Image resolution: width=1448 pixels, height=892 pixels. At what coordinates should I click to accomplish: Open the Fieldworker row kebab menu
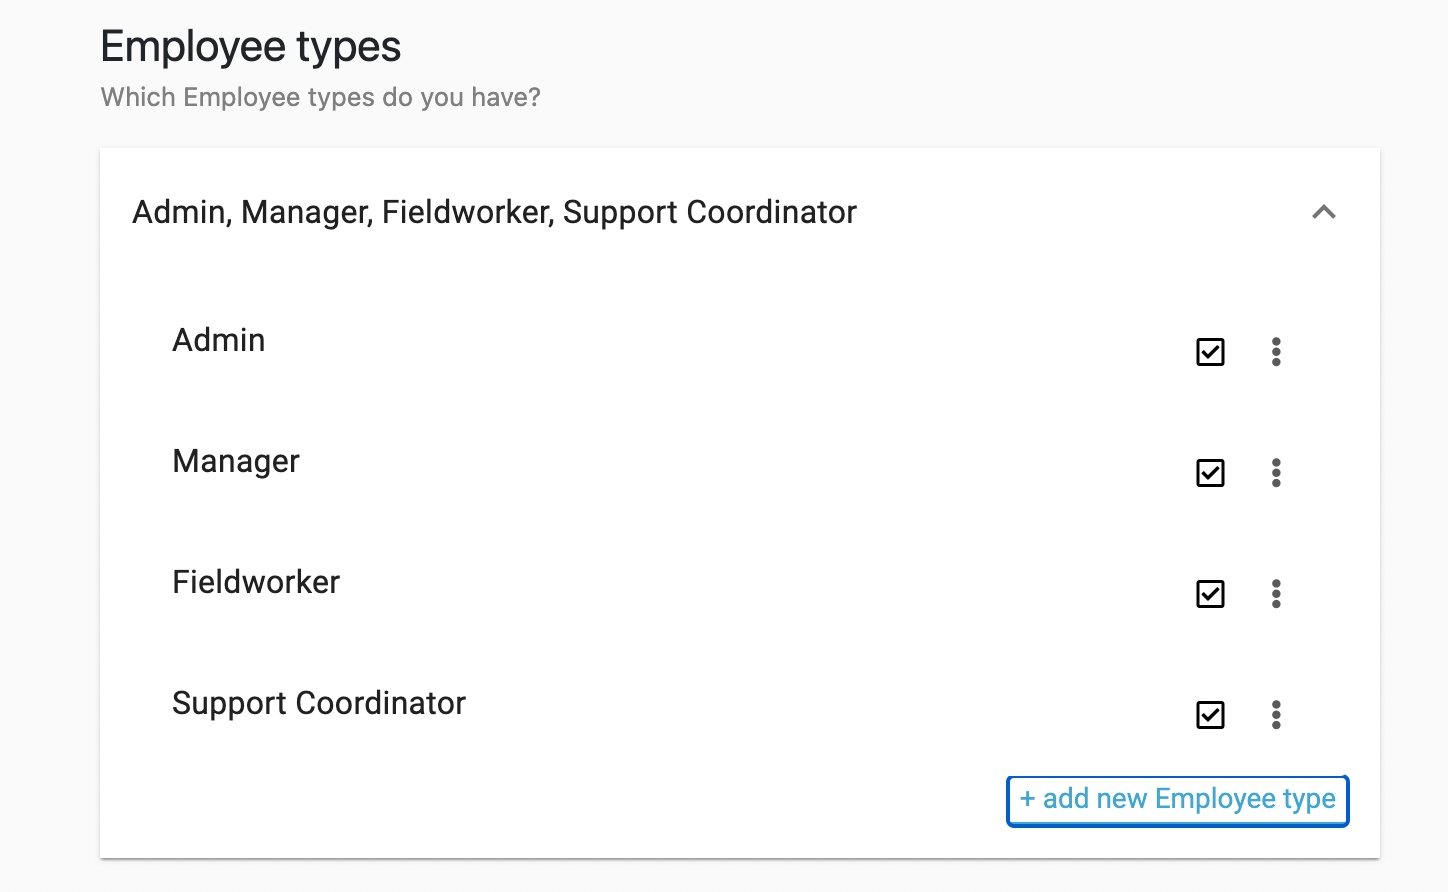(x=1276, y=594)
